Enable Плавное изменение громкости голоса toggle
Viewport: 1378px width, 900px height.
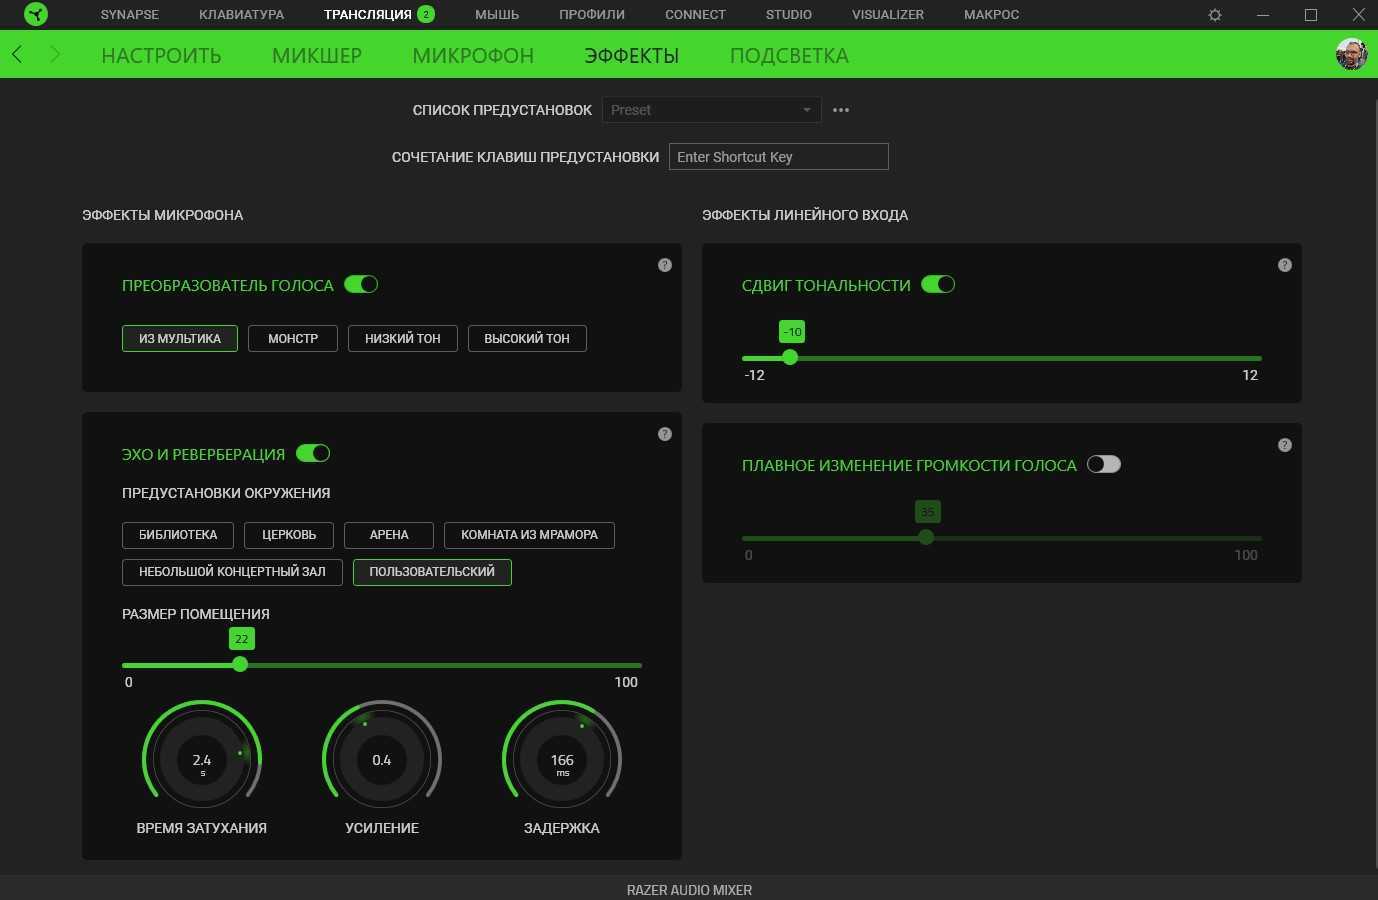tap(1104, 465)
